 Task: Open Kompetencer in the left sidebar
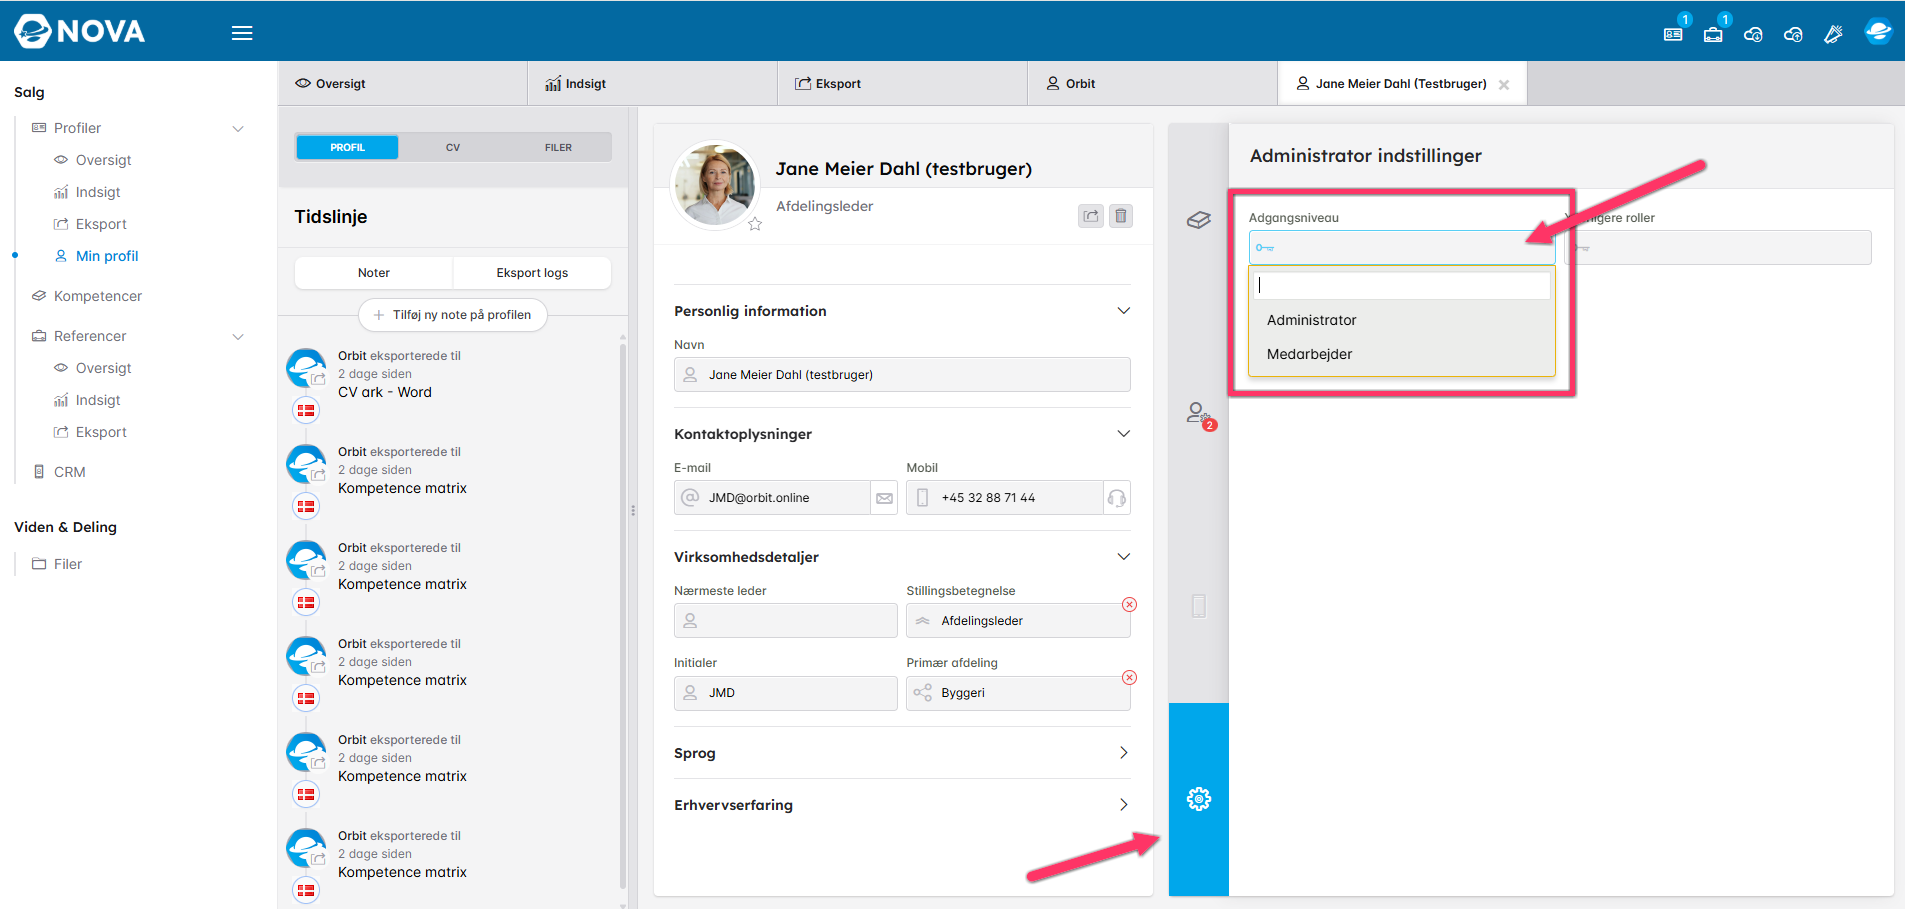pos(98,296)
